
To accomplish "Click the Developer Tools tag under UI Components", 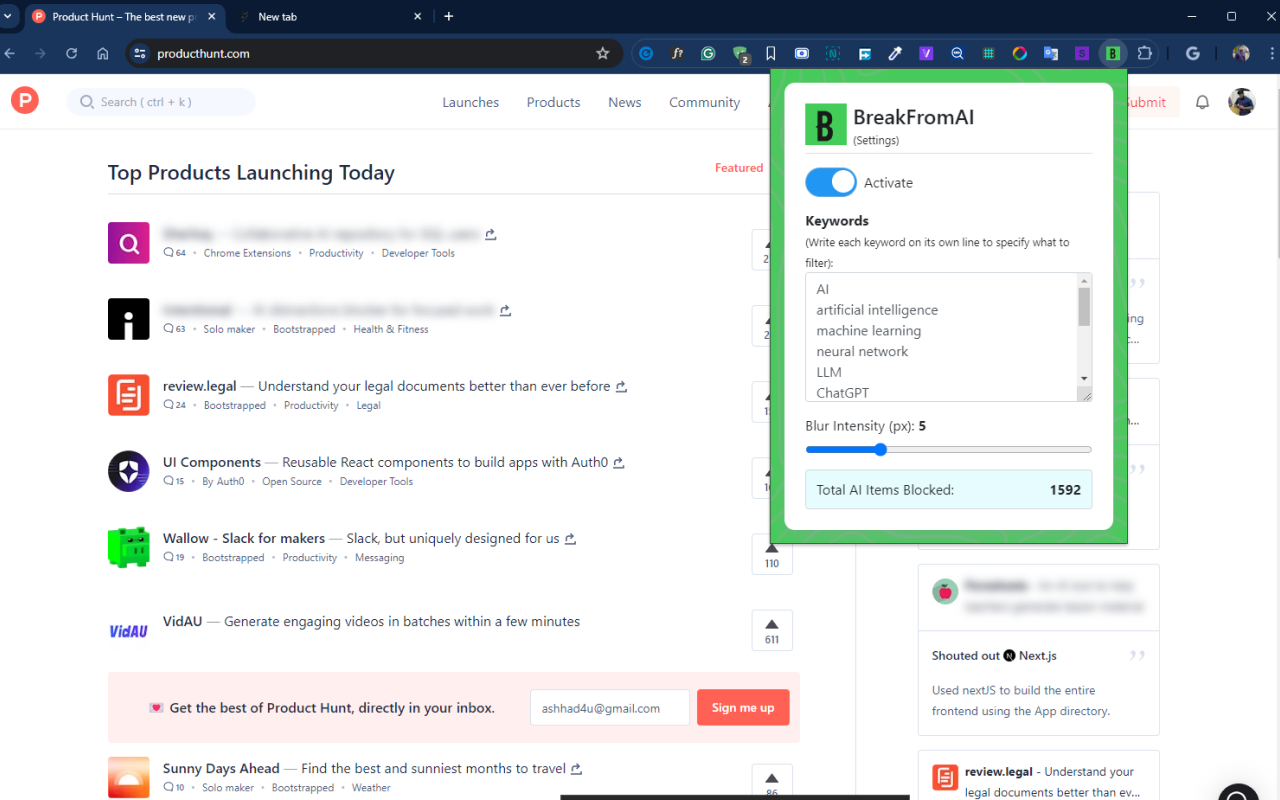I will click(x=376, y=482).
